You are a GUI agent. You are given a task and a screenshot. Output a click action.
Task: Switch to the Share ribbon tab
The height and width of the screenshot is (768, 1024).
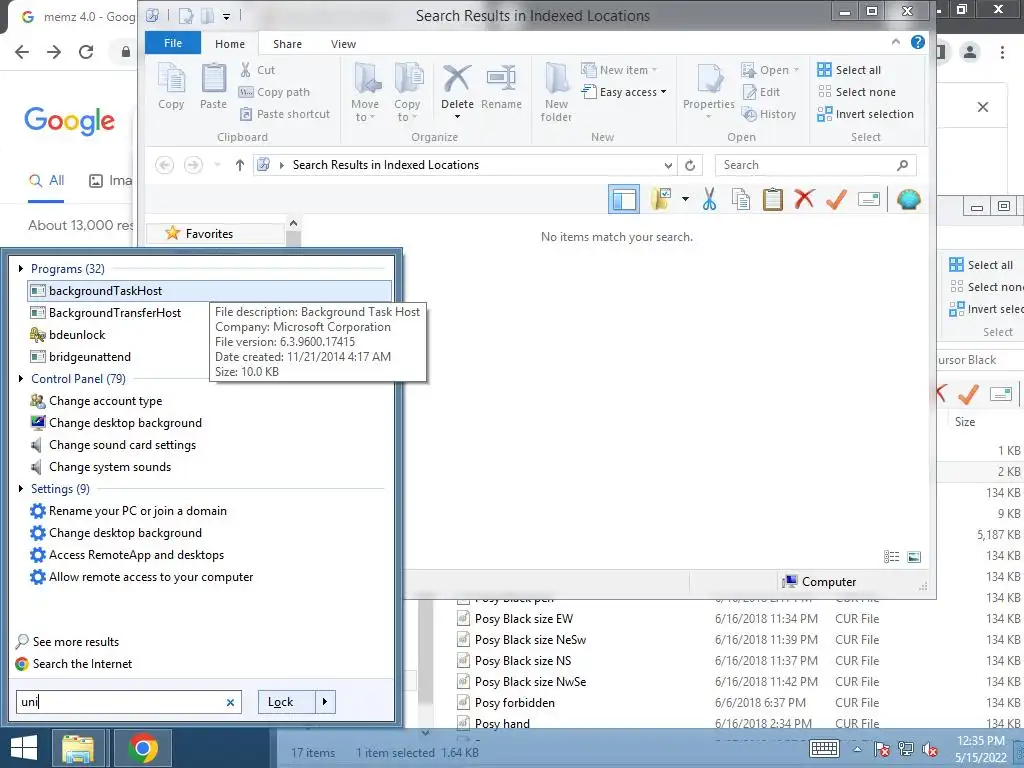point(287,44)
